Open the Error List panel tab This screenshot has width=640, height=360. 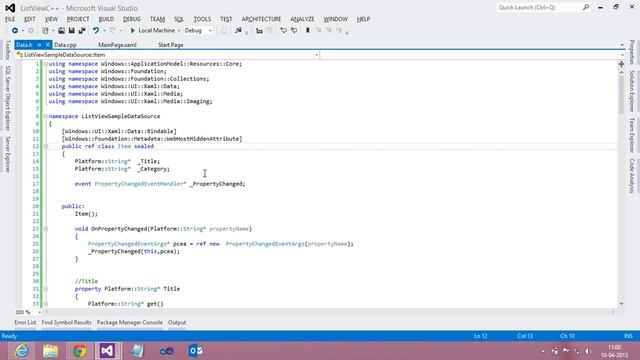pyautogui.click(x=25, y=322)
